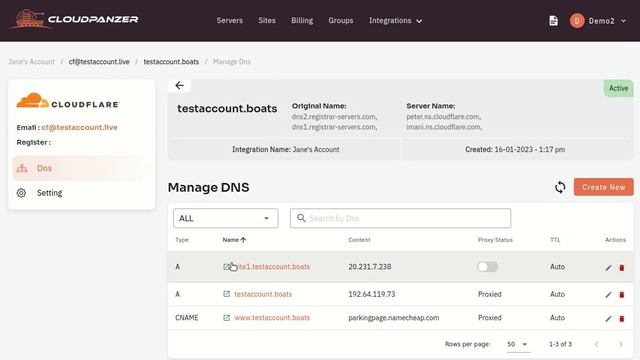Click dns2.registrar-servers.com original name

[x=334, y=116]
